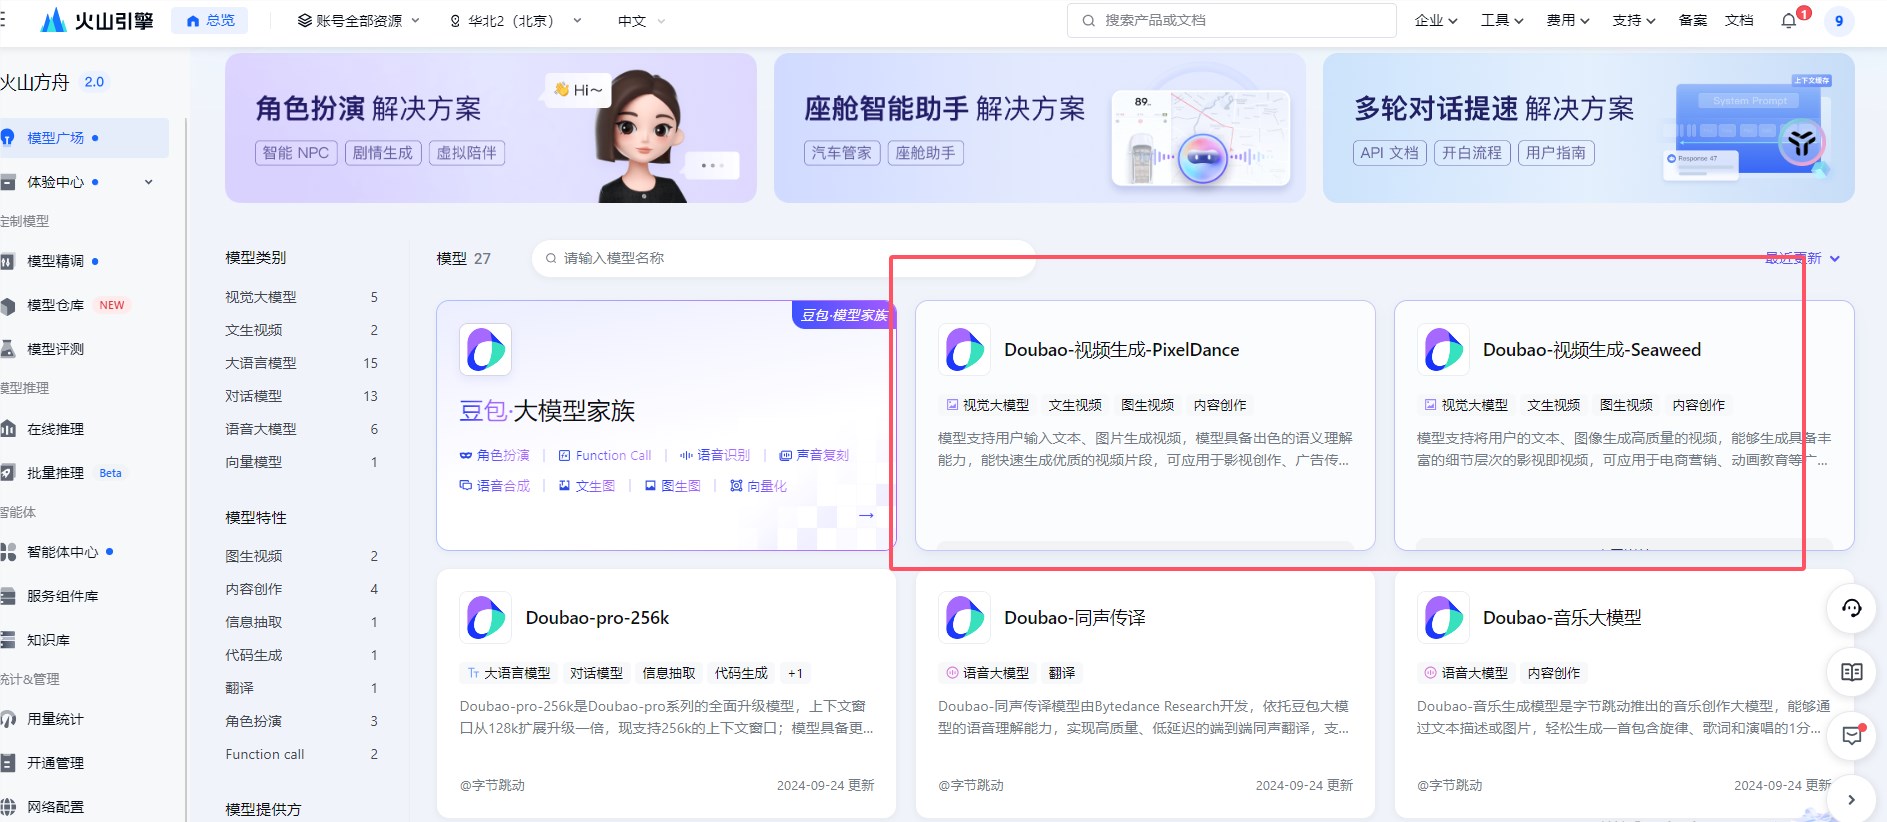
Task: Open the 总览 home button
Action: [x=210, y=20]
